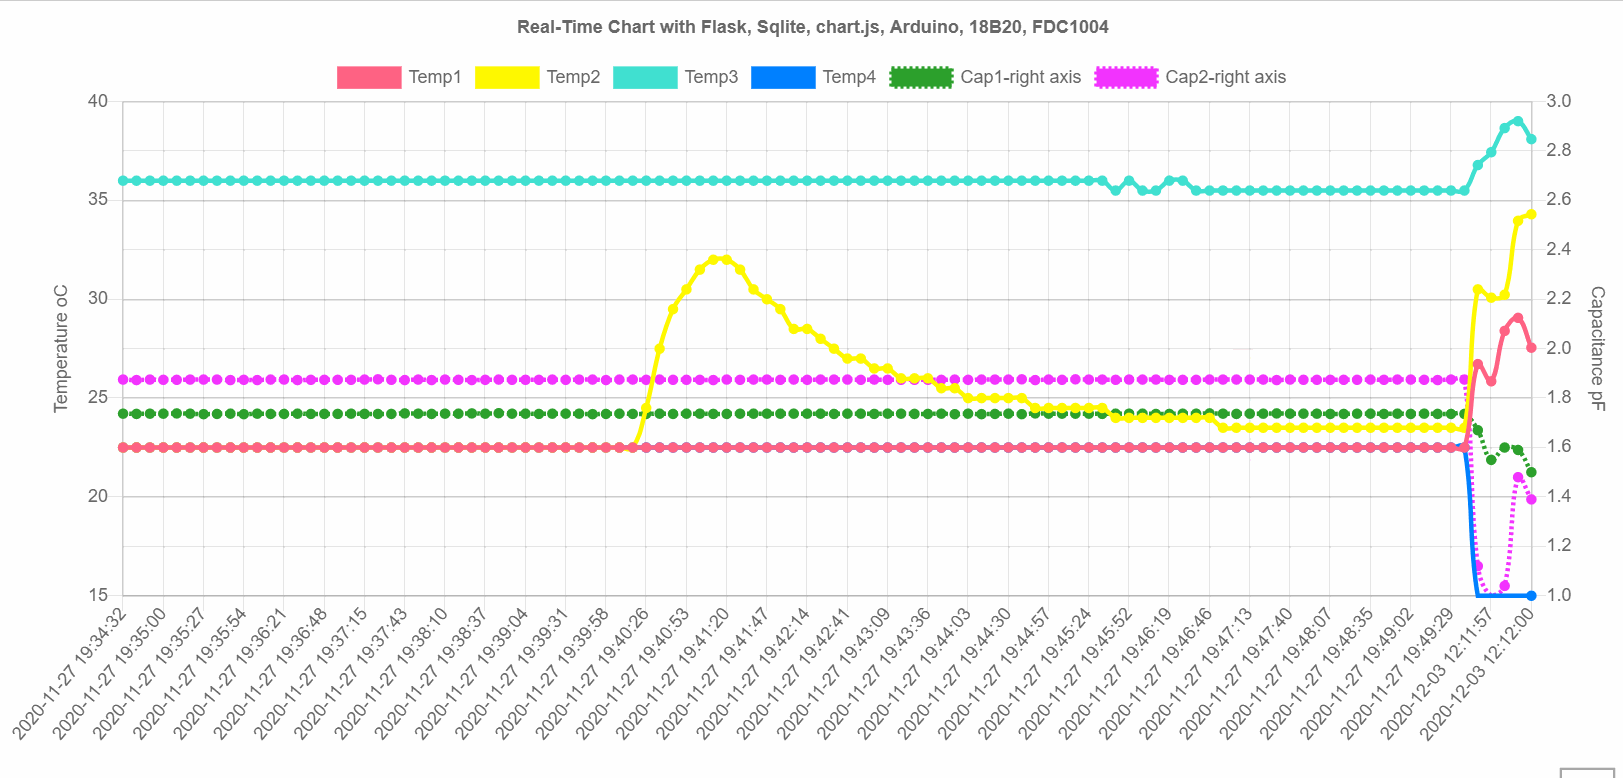Viewport: 1623px width, 778px height.
Task: Click timestamp label 2020-11-27 19:35:00
Action: [x=110, y=673]
